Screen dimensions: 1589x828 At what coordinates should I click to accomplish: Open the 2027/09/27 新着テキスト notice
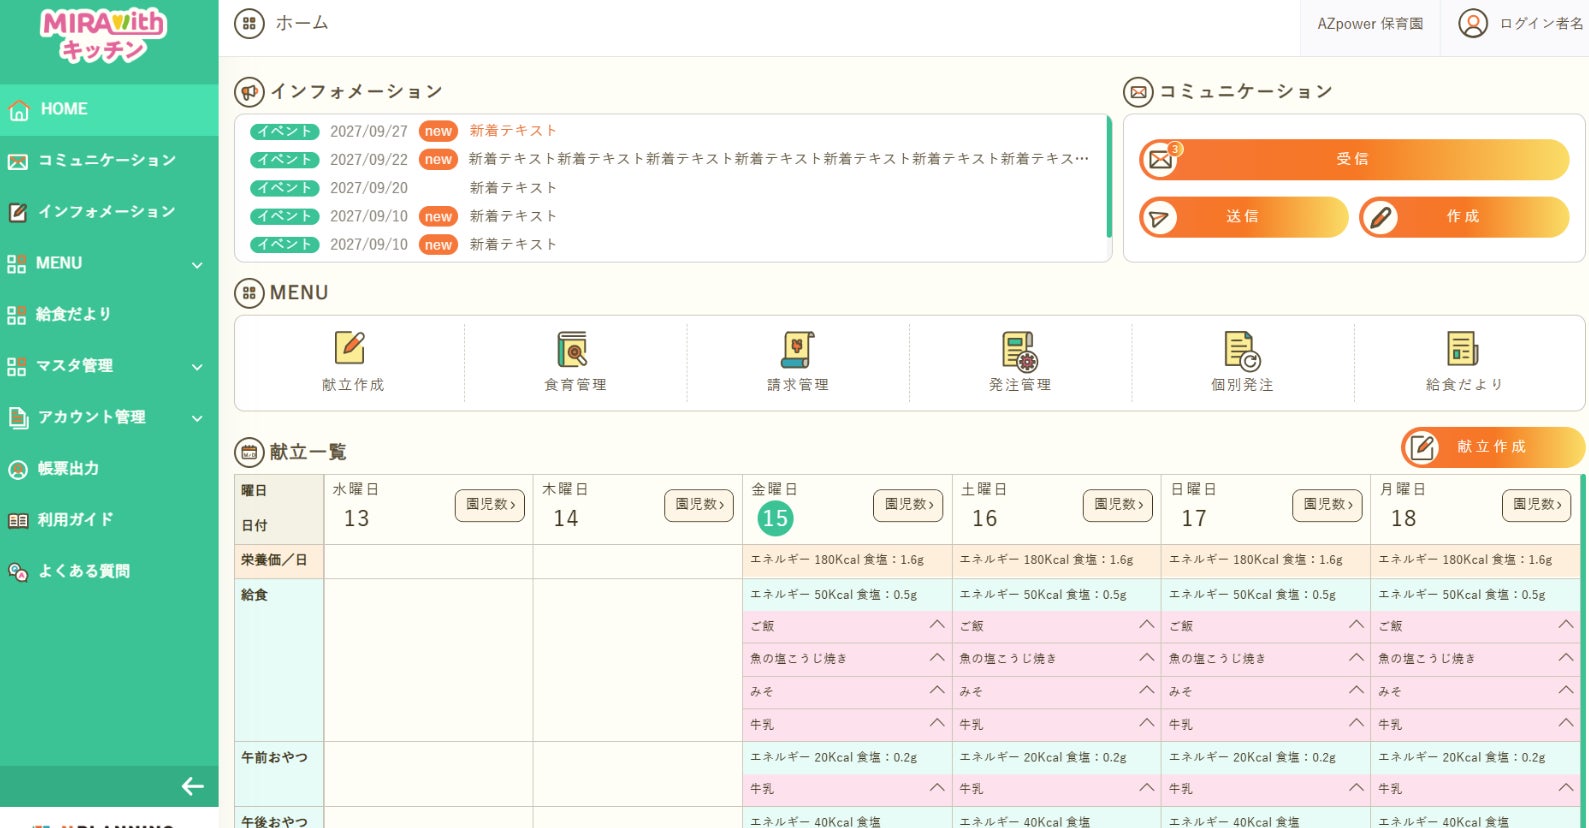click(513, 131)
